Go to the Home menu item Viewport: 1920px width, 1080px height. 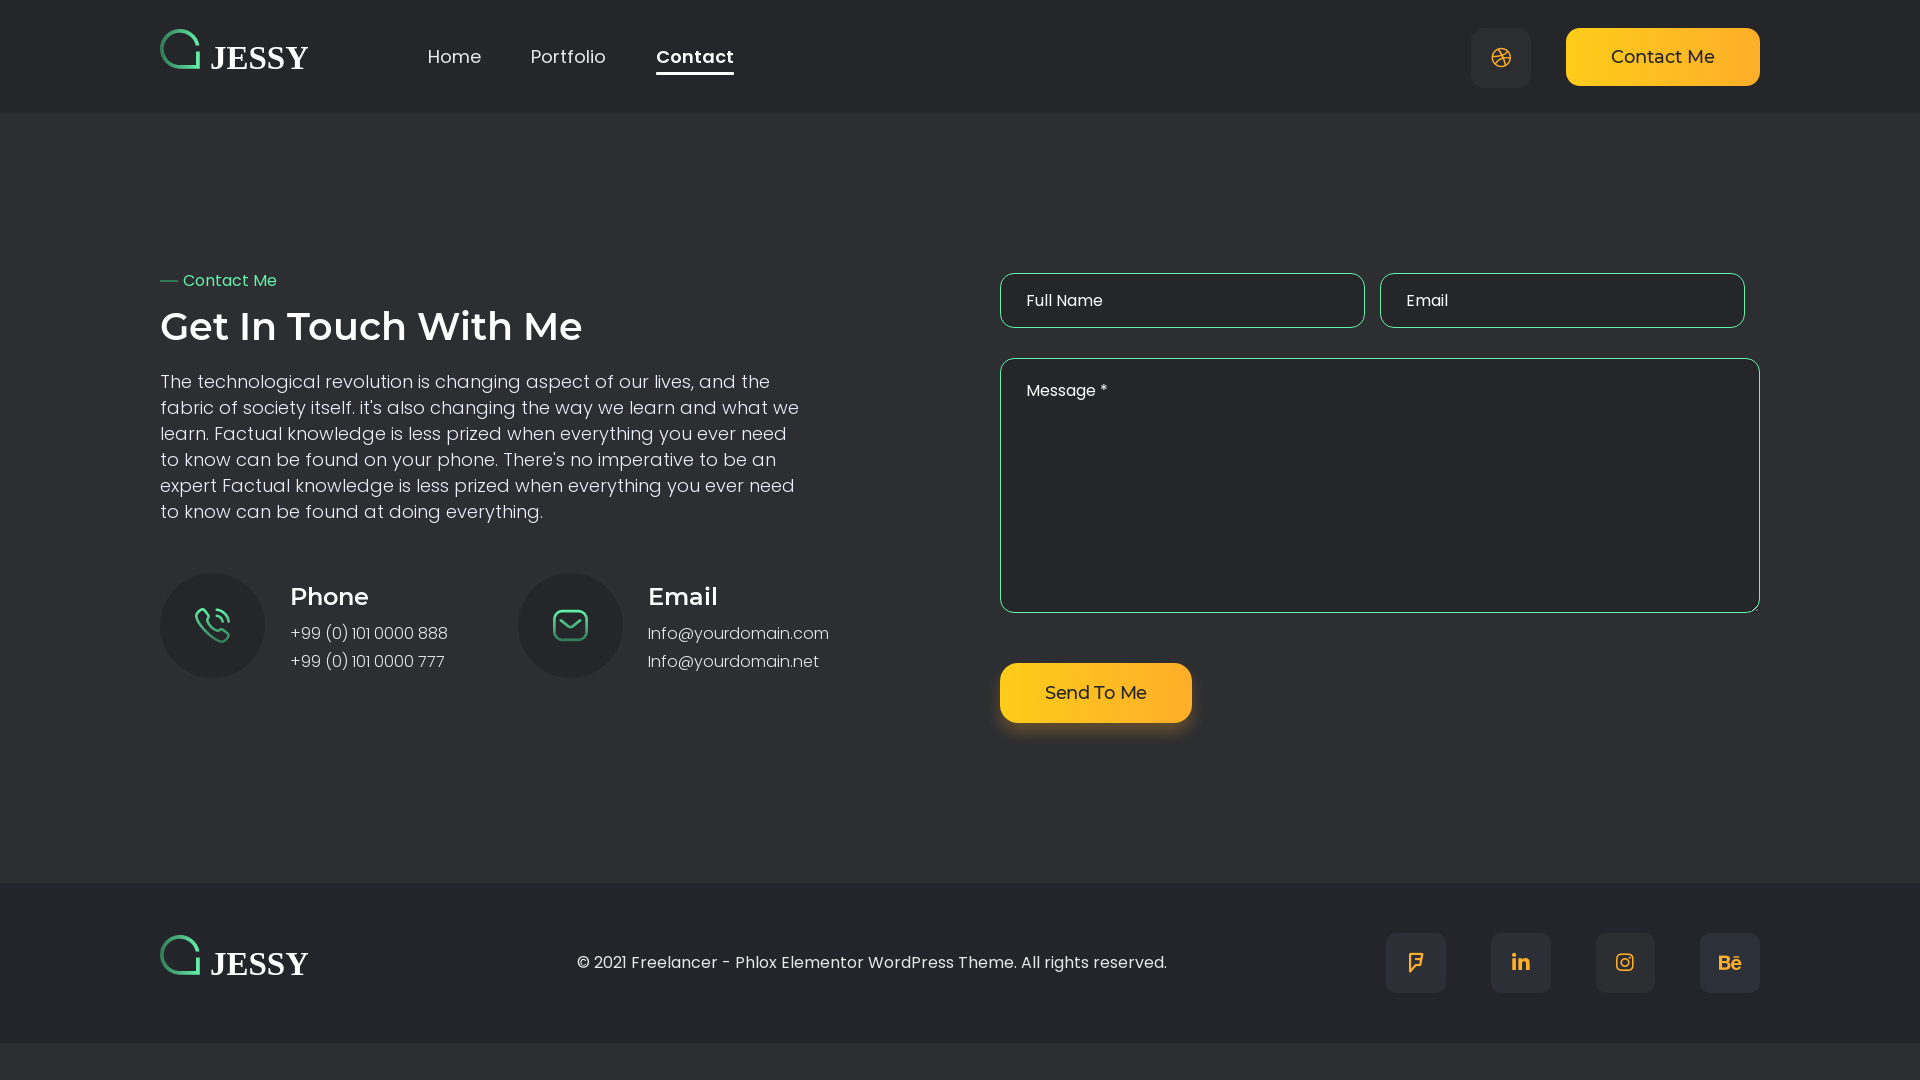coord(454,57)
